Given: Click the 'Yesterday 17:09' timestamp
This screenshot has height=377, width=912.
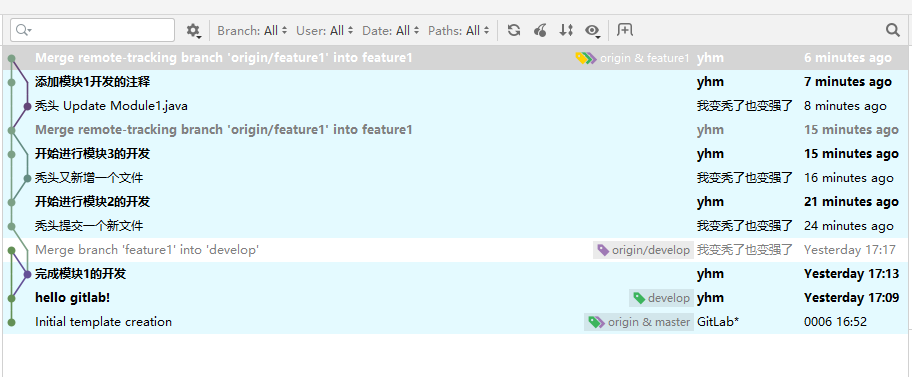Looking at the screenshot, I should (852, 297).
